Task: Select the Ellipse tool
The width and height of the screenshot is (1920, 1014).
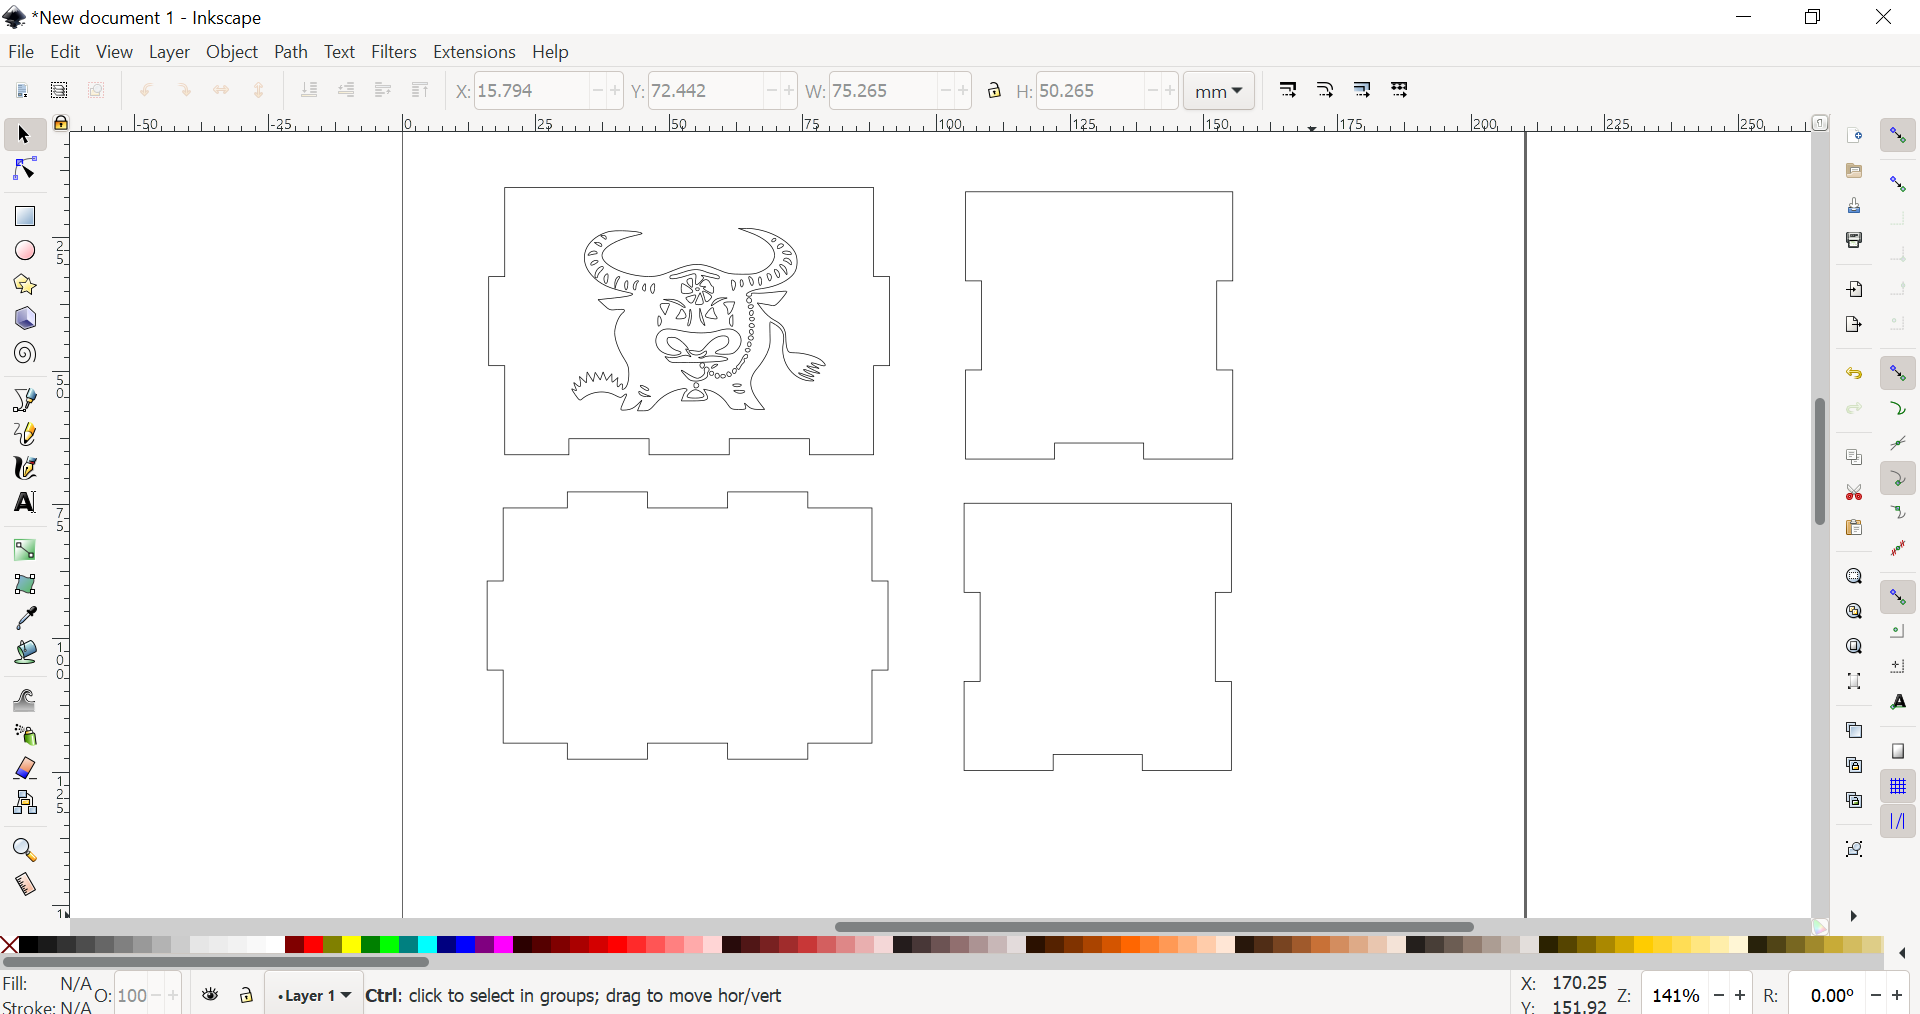Action: tap(24, 250)
